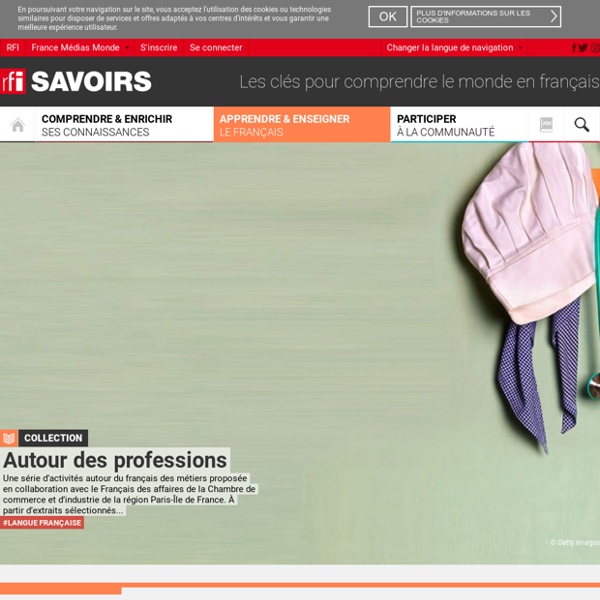Open the search magnifier icon

[582, 125]
